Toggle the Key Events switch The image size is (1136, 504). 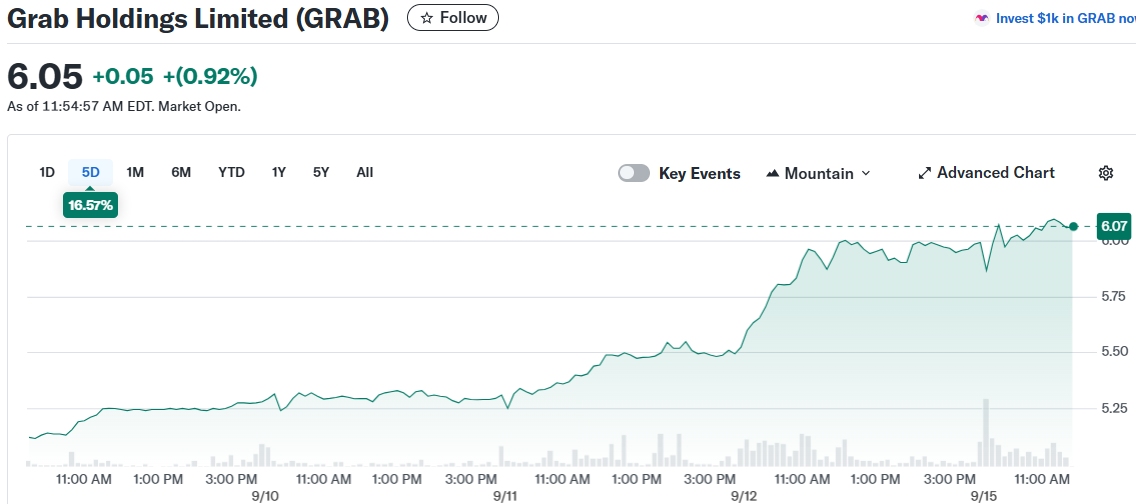point(634,173)
